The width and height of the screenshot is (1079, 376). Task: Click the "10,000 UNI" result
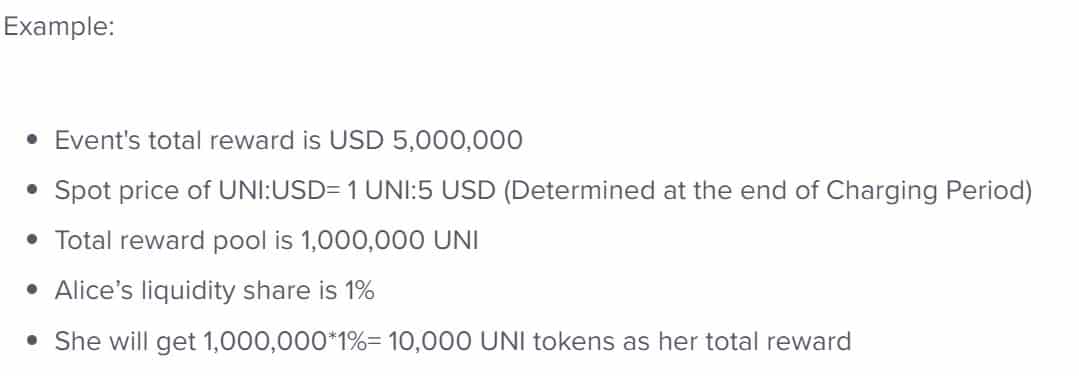(x=449, y=341)
